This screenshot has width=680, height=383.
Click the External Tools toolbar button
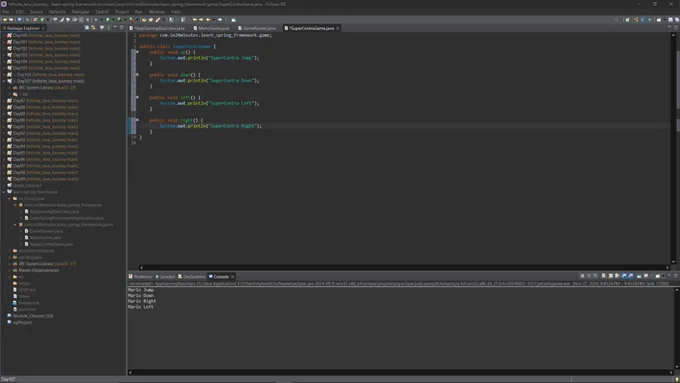[131, 20]
